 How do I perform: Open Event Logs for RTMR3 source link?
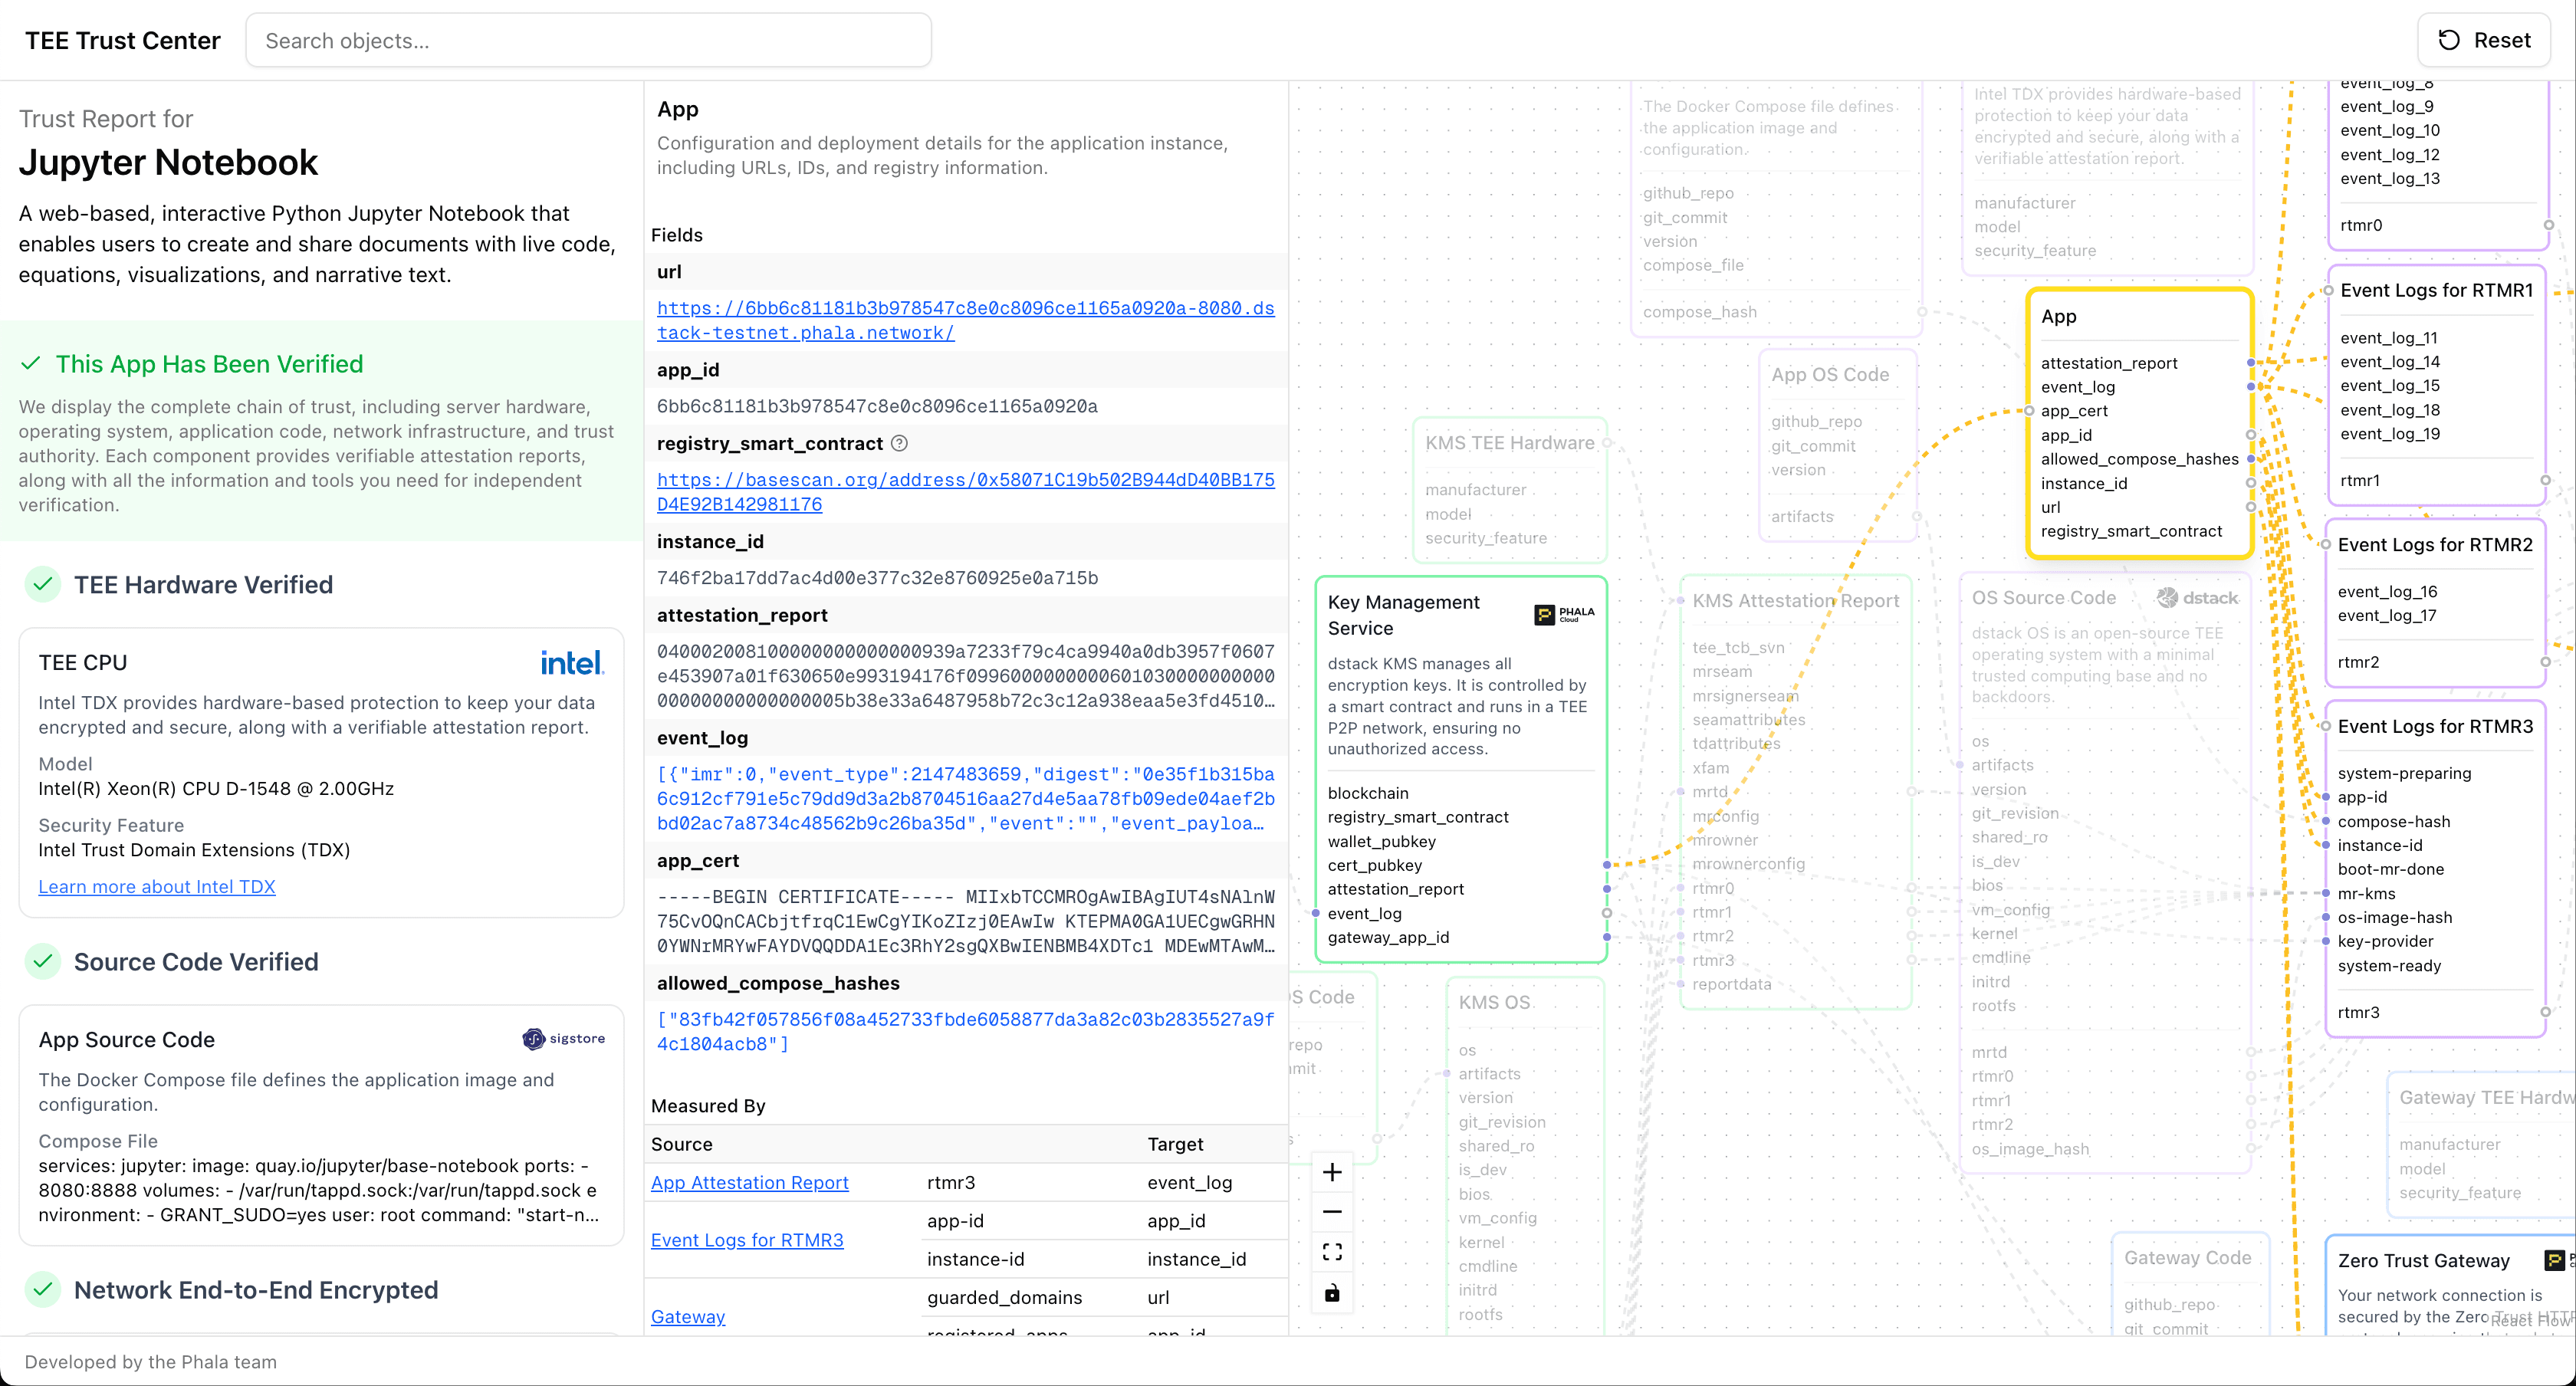tap(746, 1240)
